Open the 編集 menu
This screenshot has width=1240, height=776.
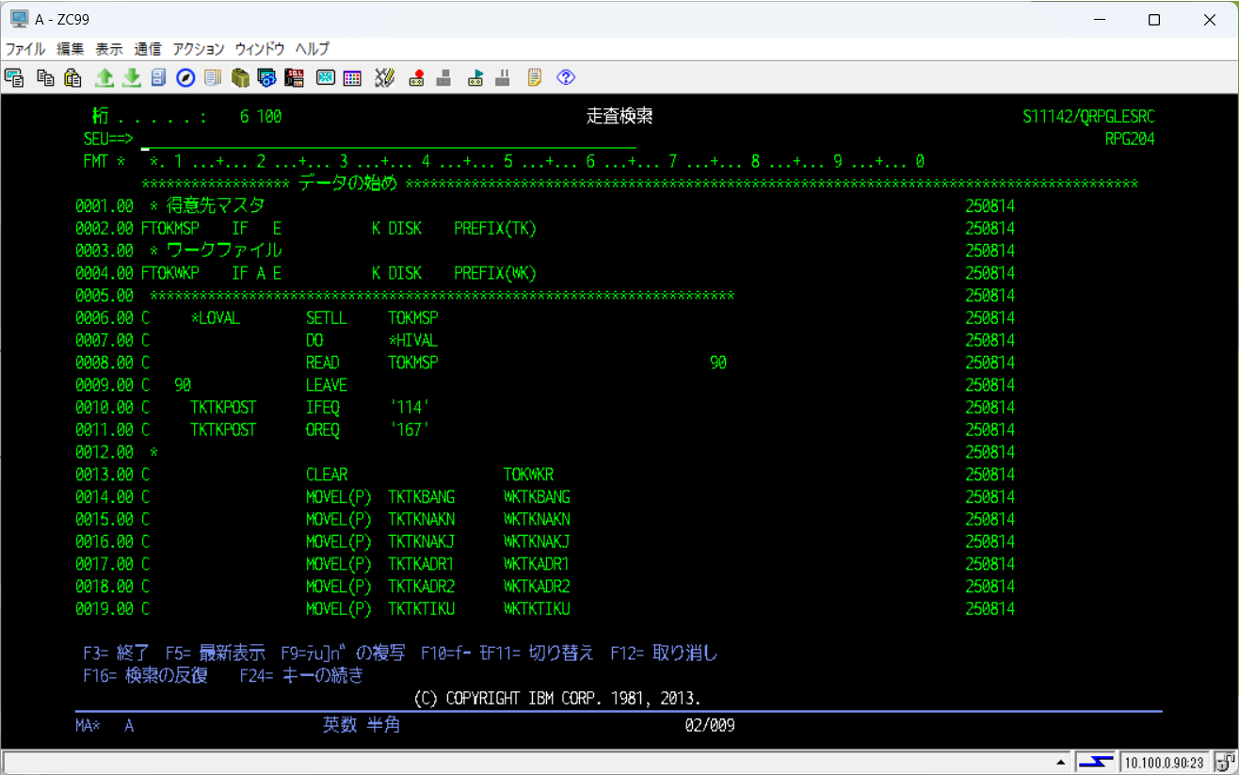[x=70, y=49]
